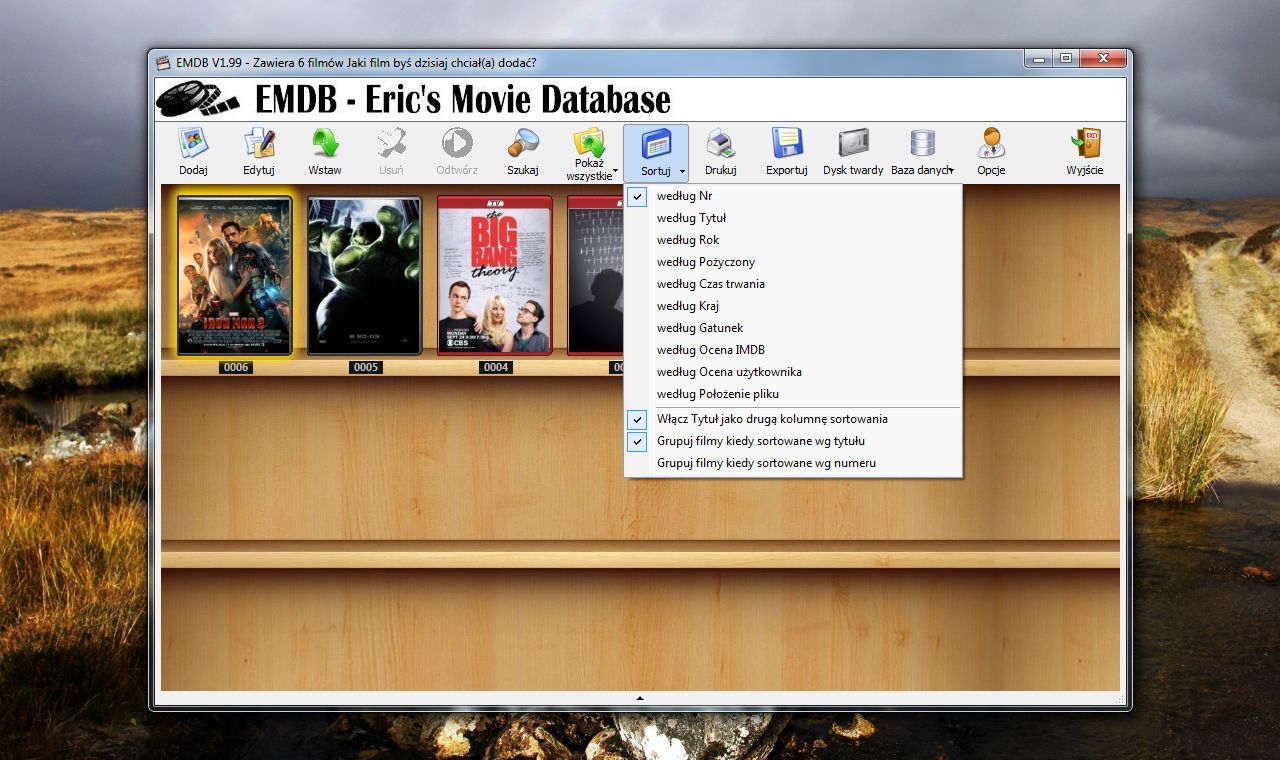Sort movies według Tytuł
This screenshot has width=1280, height=760.
point(793,218)
